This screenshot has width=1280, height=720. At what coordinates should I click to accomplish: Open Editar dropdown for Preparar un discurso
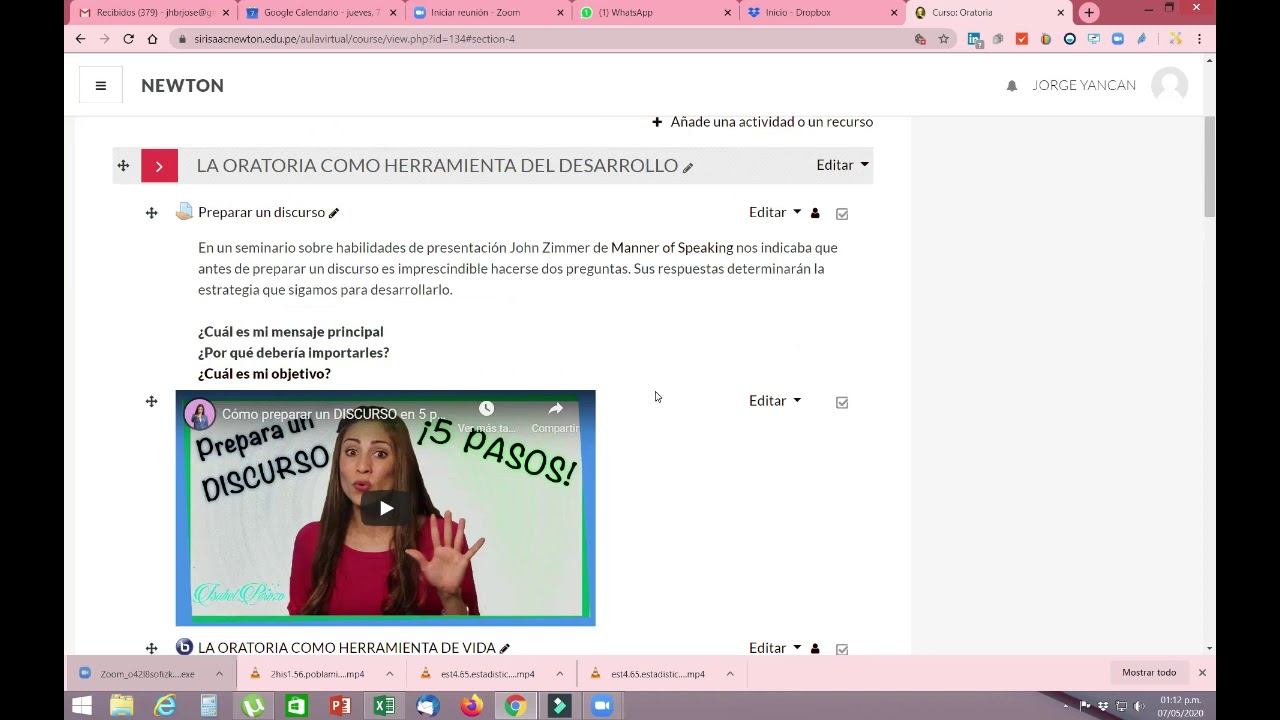click(x=775, y=212)
